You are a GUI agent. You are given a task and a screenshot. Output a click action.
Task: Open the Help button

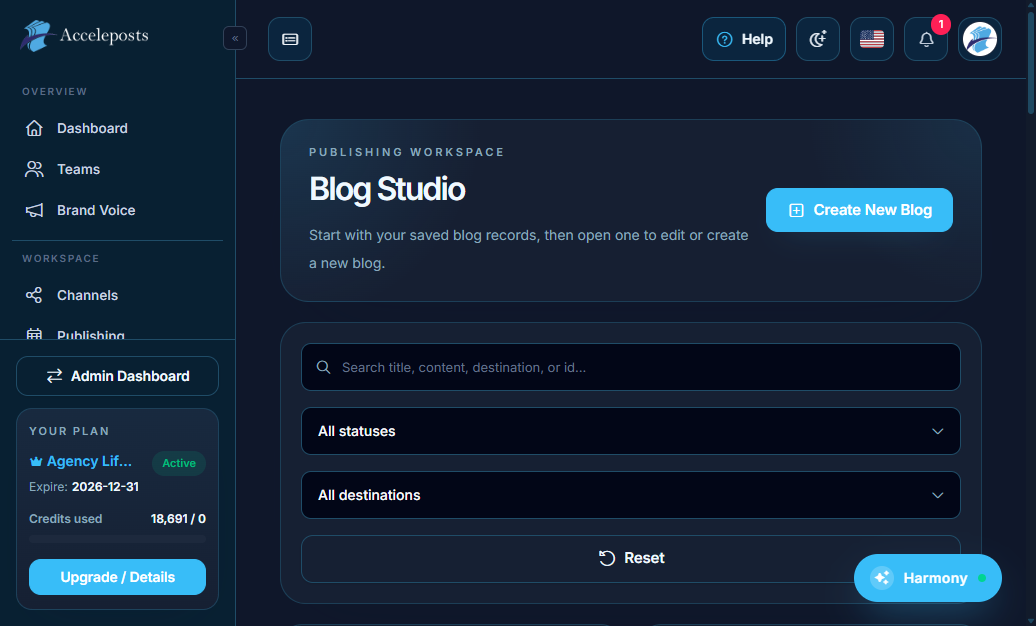click(744, 39)
